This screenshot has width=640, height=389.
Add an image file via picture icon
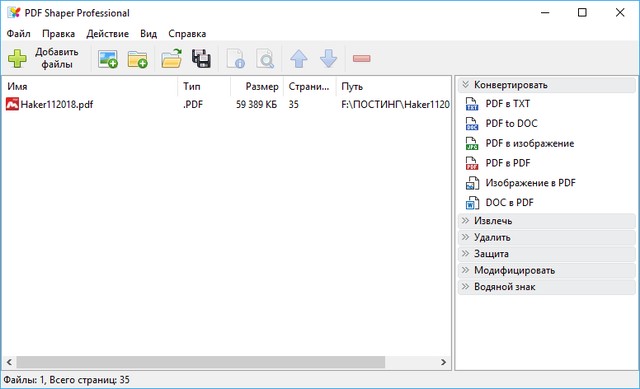(108, 59)
